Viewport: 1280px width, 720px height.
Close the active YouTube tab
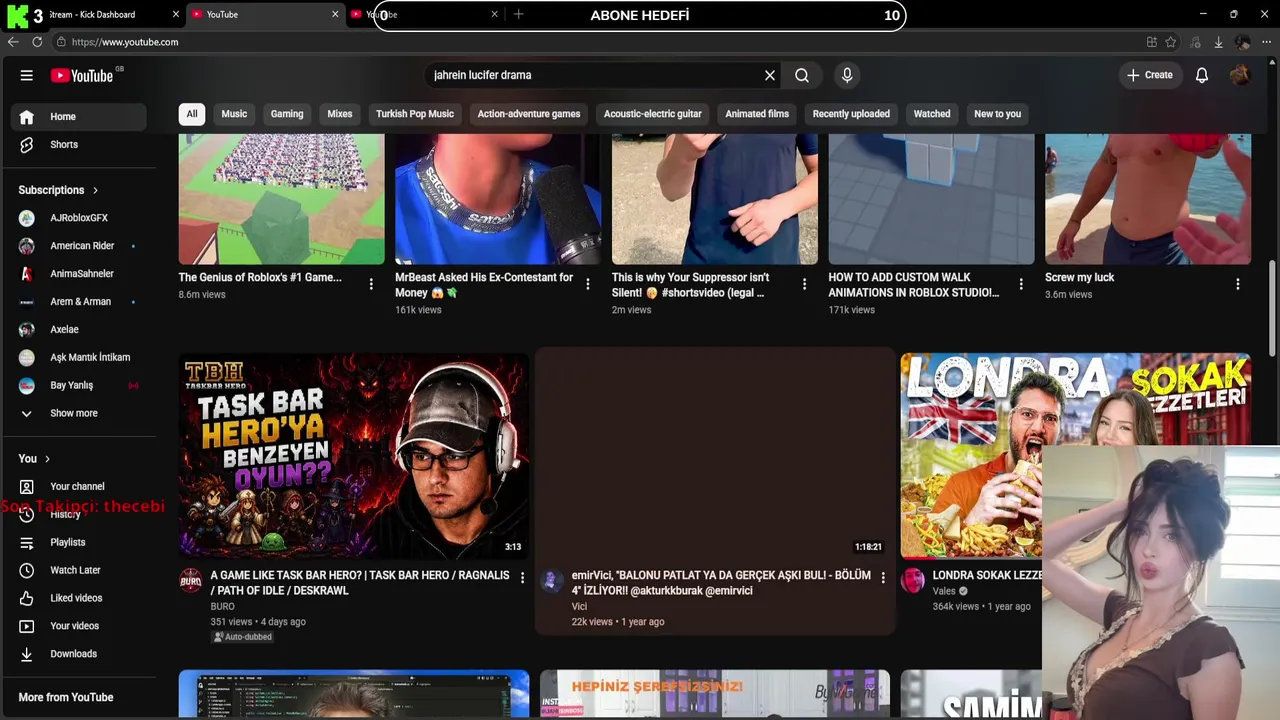pyautogui.click(x=335, y=14)
